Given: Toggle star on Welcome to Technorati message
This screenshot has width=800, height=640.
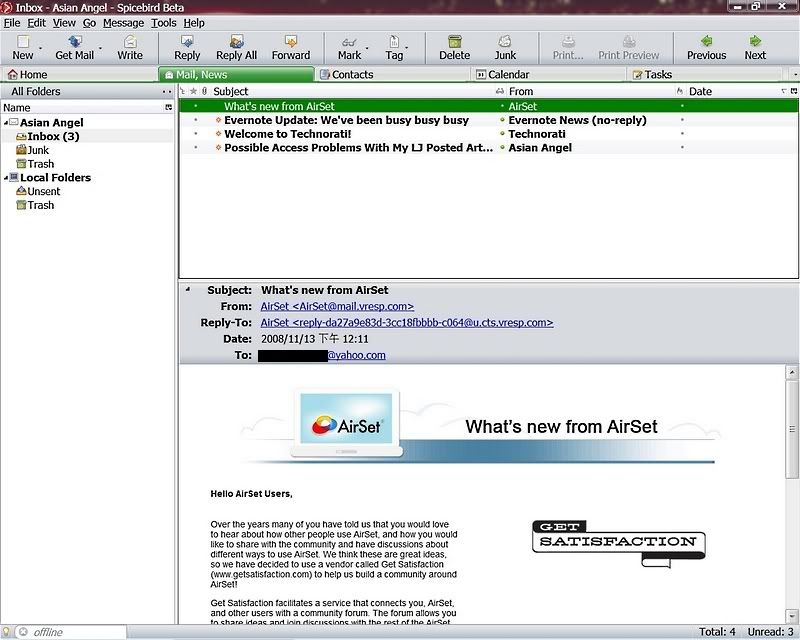Looking at the screenshot, I should tap(196, 134).
